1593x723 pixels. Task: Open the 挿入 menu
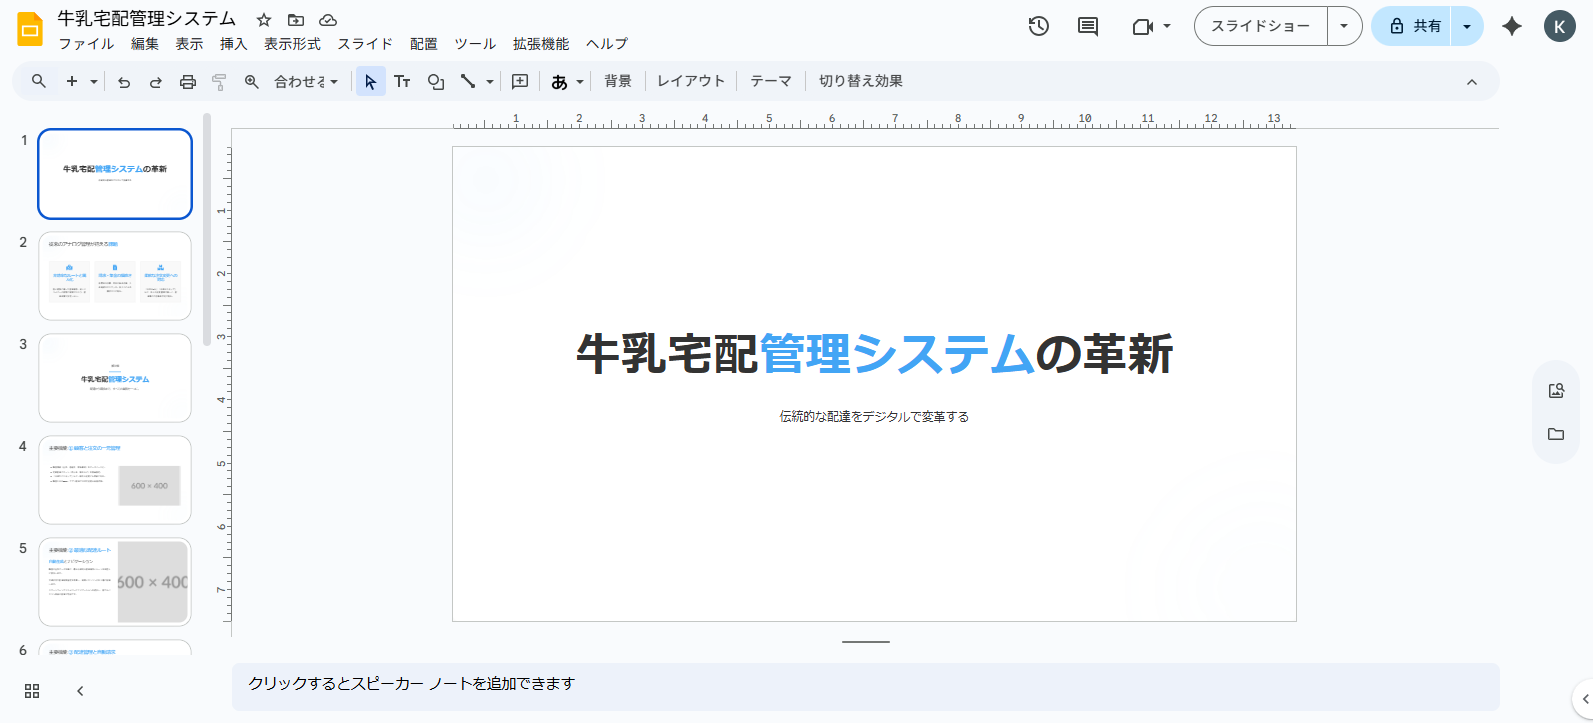click(233, 44)
